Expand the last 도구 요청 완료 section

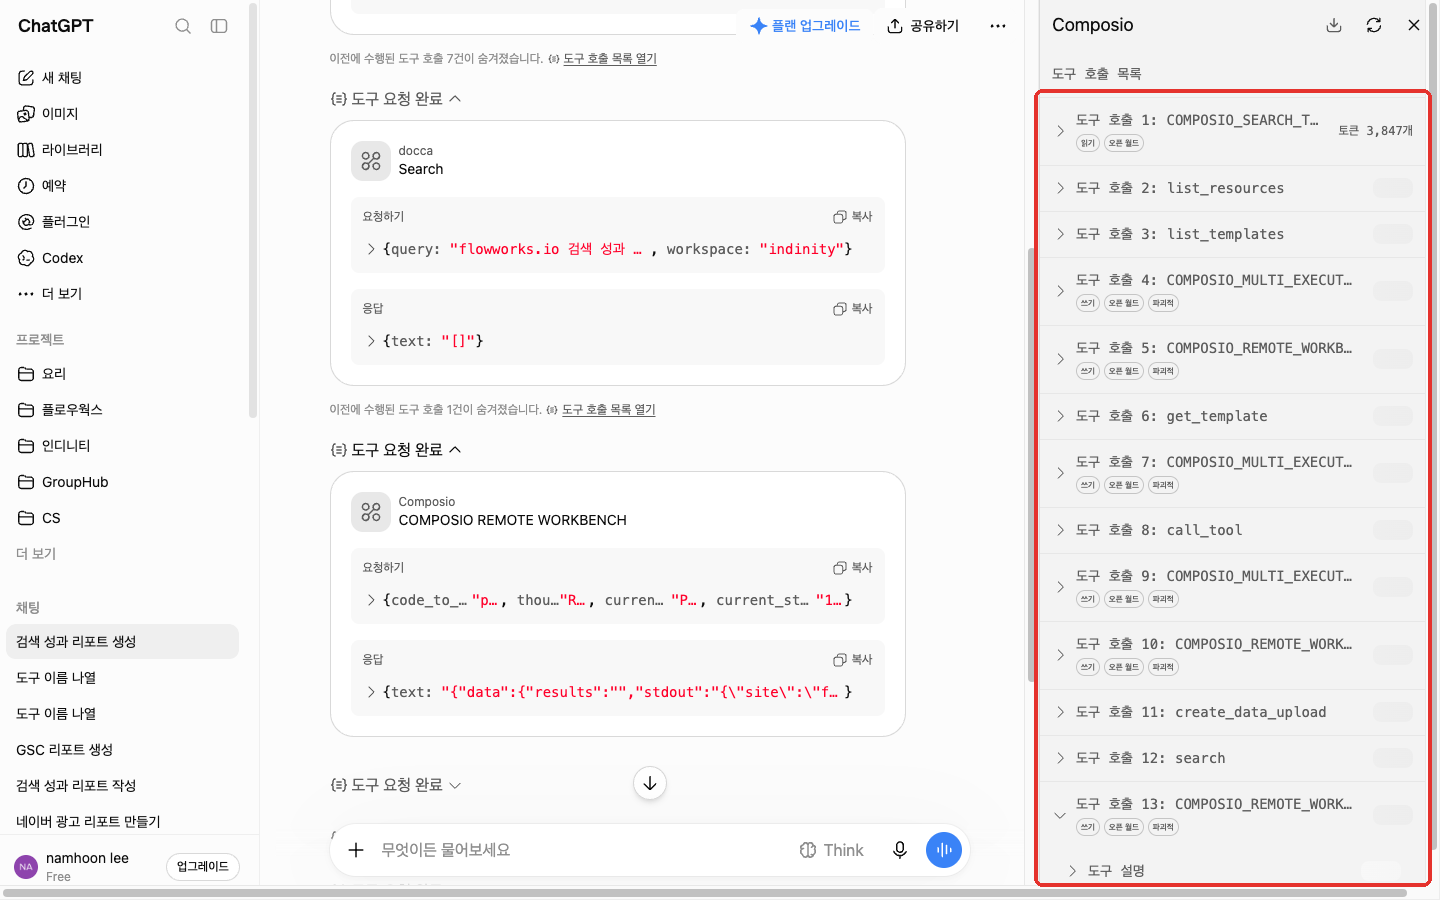coord(396,785)
